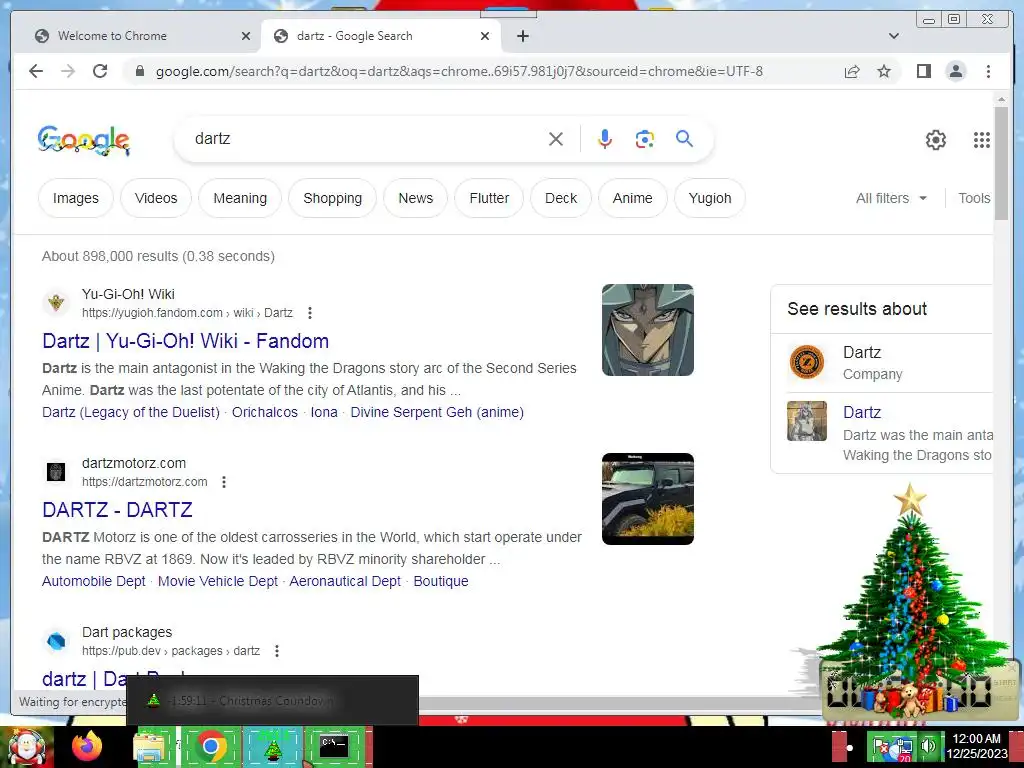This screenshot has width=1024, height=768.
Task: Open Dartz (Legacy of the Duelist) sitelink
Action: tap(131, 412)
